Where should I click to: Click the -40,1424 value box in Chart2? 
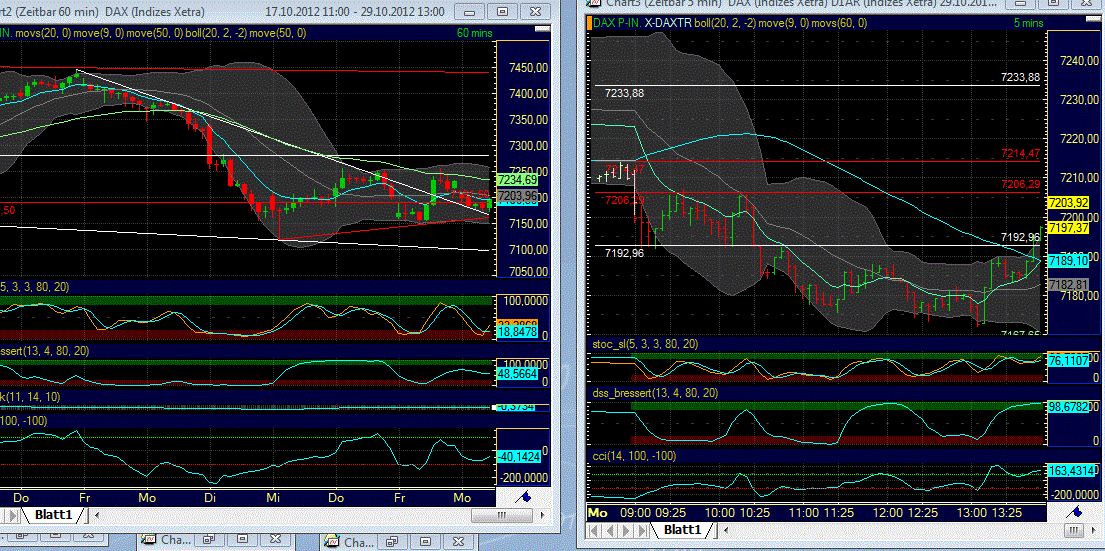tap(520, 457)
